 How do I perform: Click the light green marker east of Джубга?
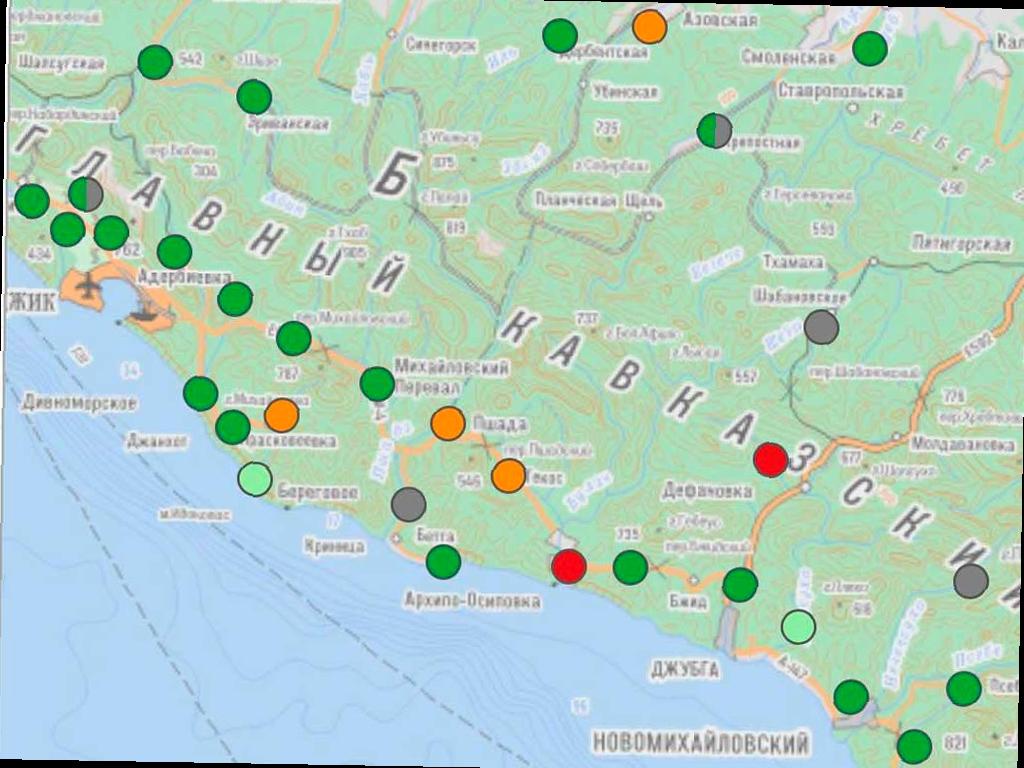[798, 626]
